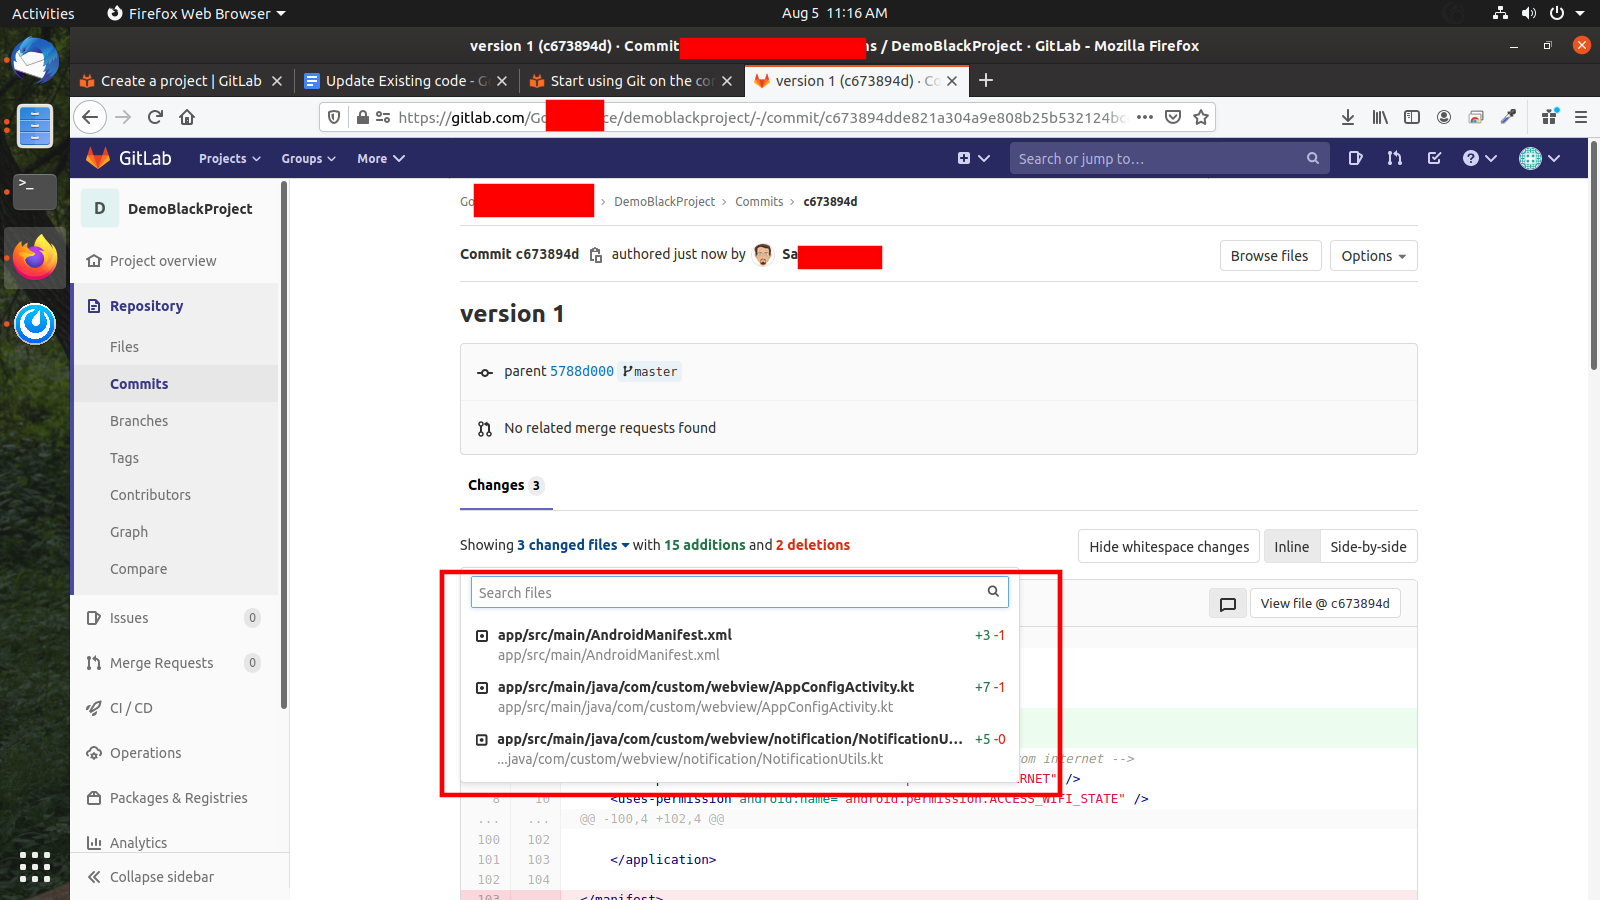Image resolution: width=1600 pixels, height=900 pixels.
Task: Copy the commit SHA with clipboard icon
Action: click(596, 255)
